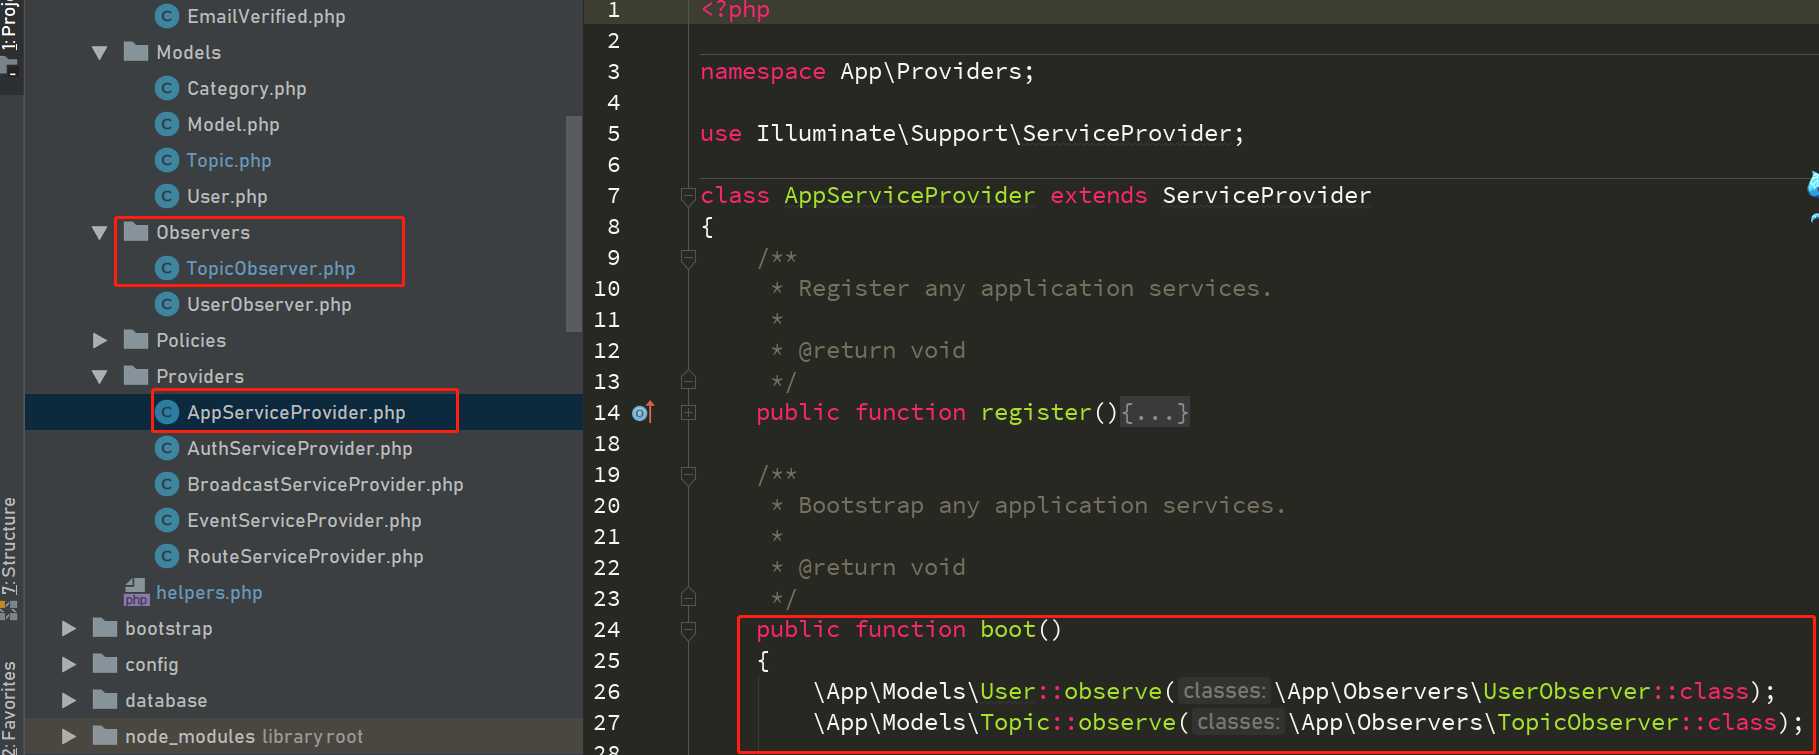This screenshot has width=1819, height=755.
Task: Click the project tree vertical scrollbar
Action: pyautogui.click(x=573, y=223)
